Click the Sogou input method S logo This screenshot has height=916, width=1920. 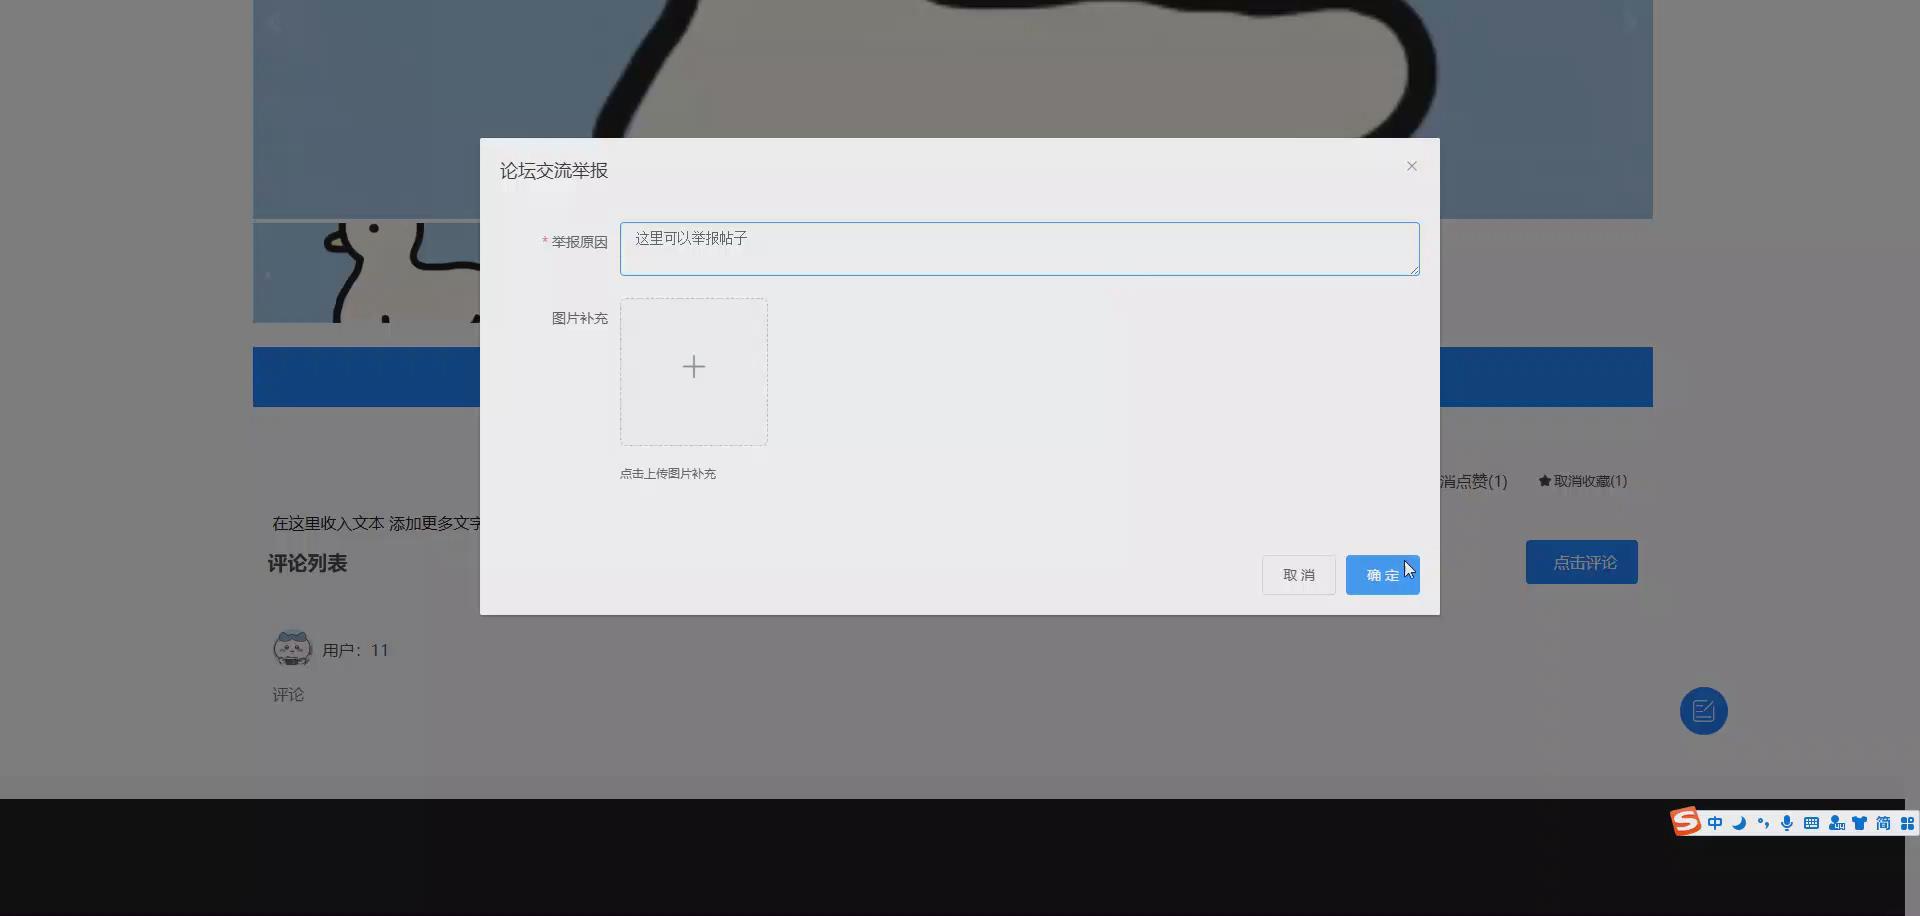pyautogui.click(x=1684, y=822)
